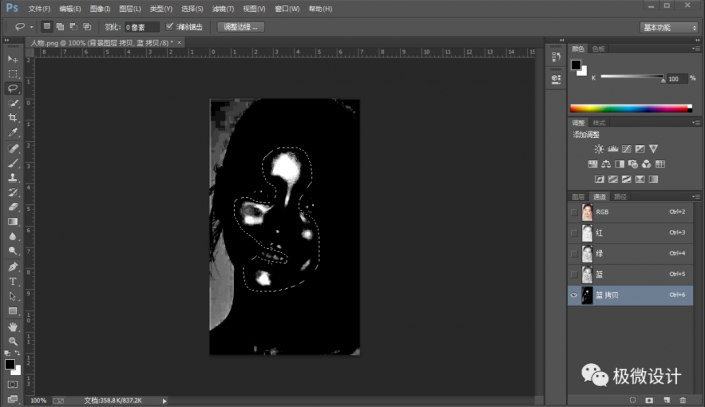Open the zoom level field in status bar

38,400
